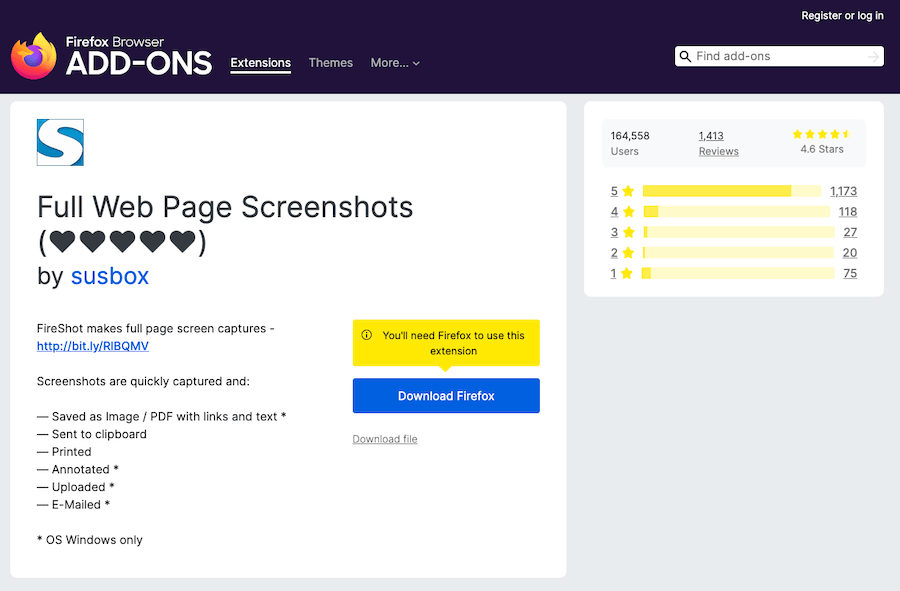The height and width of the screenshot is (591, 900).
Task: Click the star icon in the 5-star row
Action: pyautogui.click(x=629, y=191)
